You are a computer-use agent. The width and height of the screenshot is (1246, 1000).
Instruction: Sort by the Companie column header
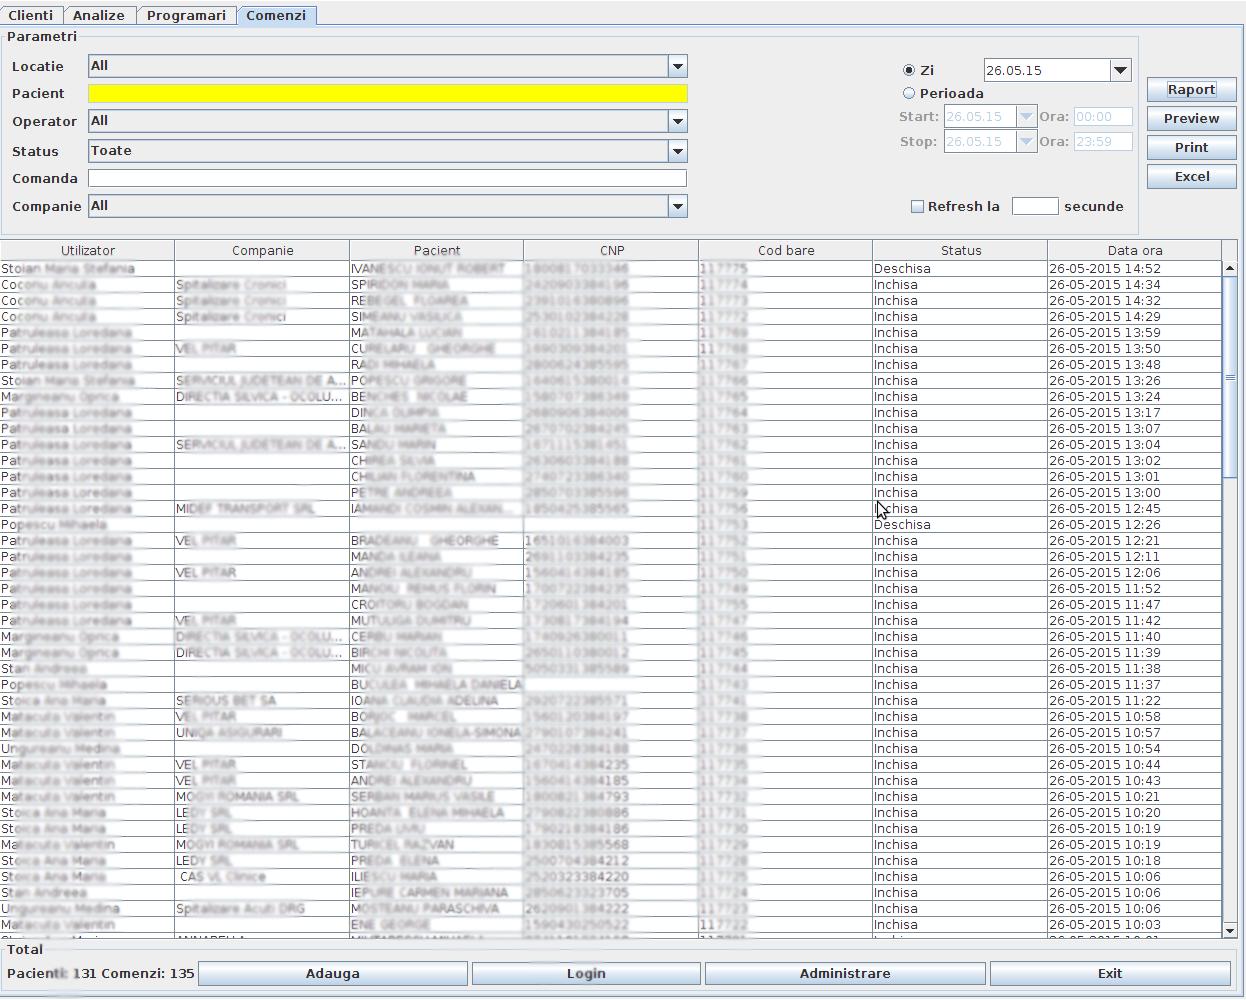(x=262, y=250)
